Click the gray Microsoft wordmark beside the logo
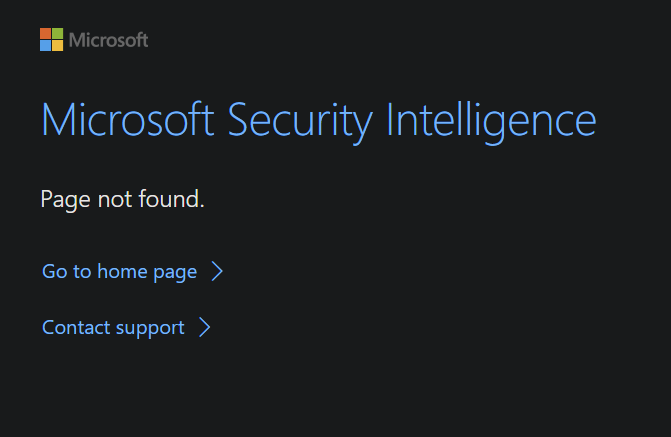Image resolution: width=671 pixels, height=437 pixels. (108, 40)
